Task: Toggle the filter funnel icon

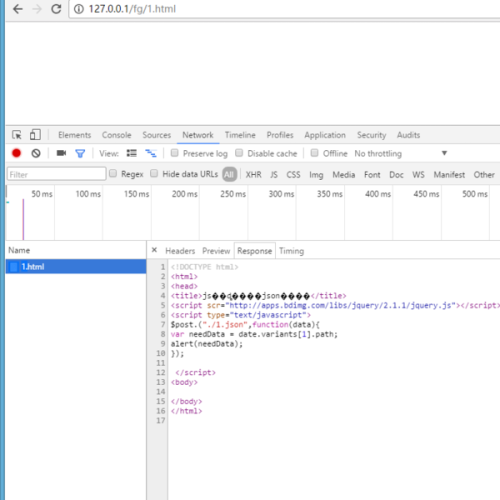Action: point(80,153)
